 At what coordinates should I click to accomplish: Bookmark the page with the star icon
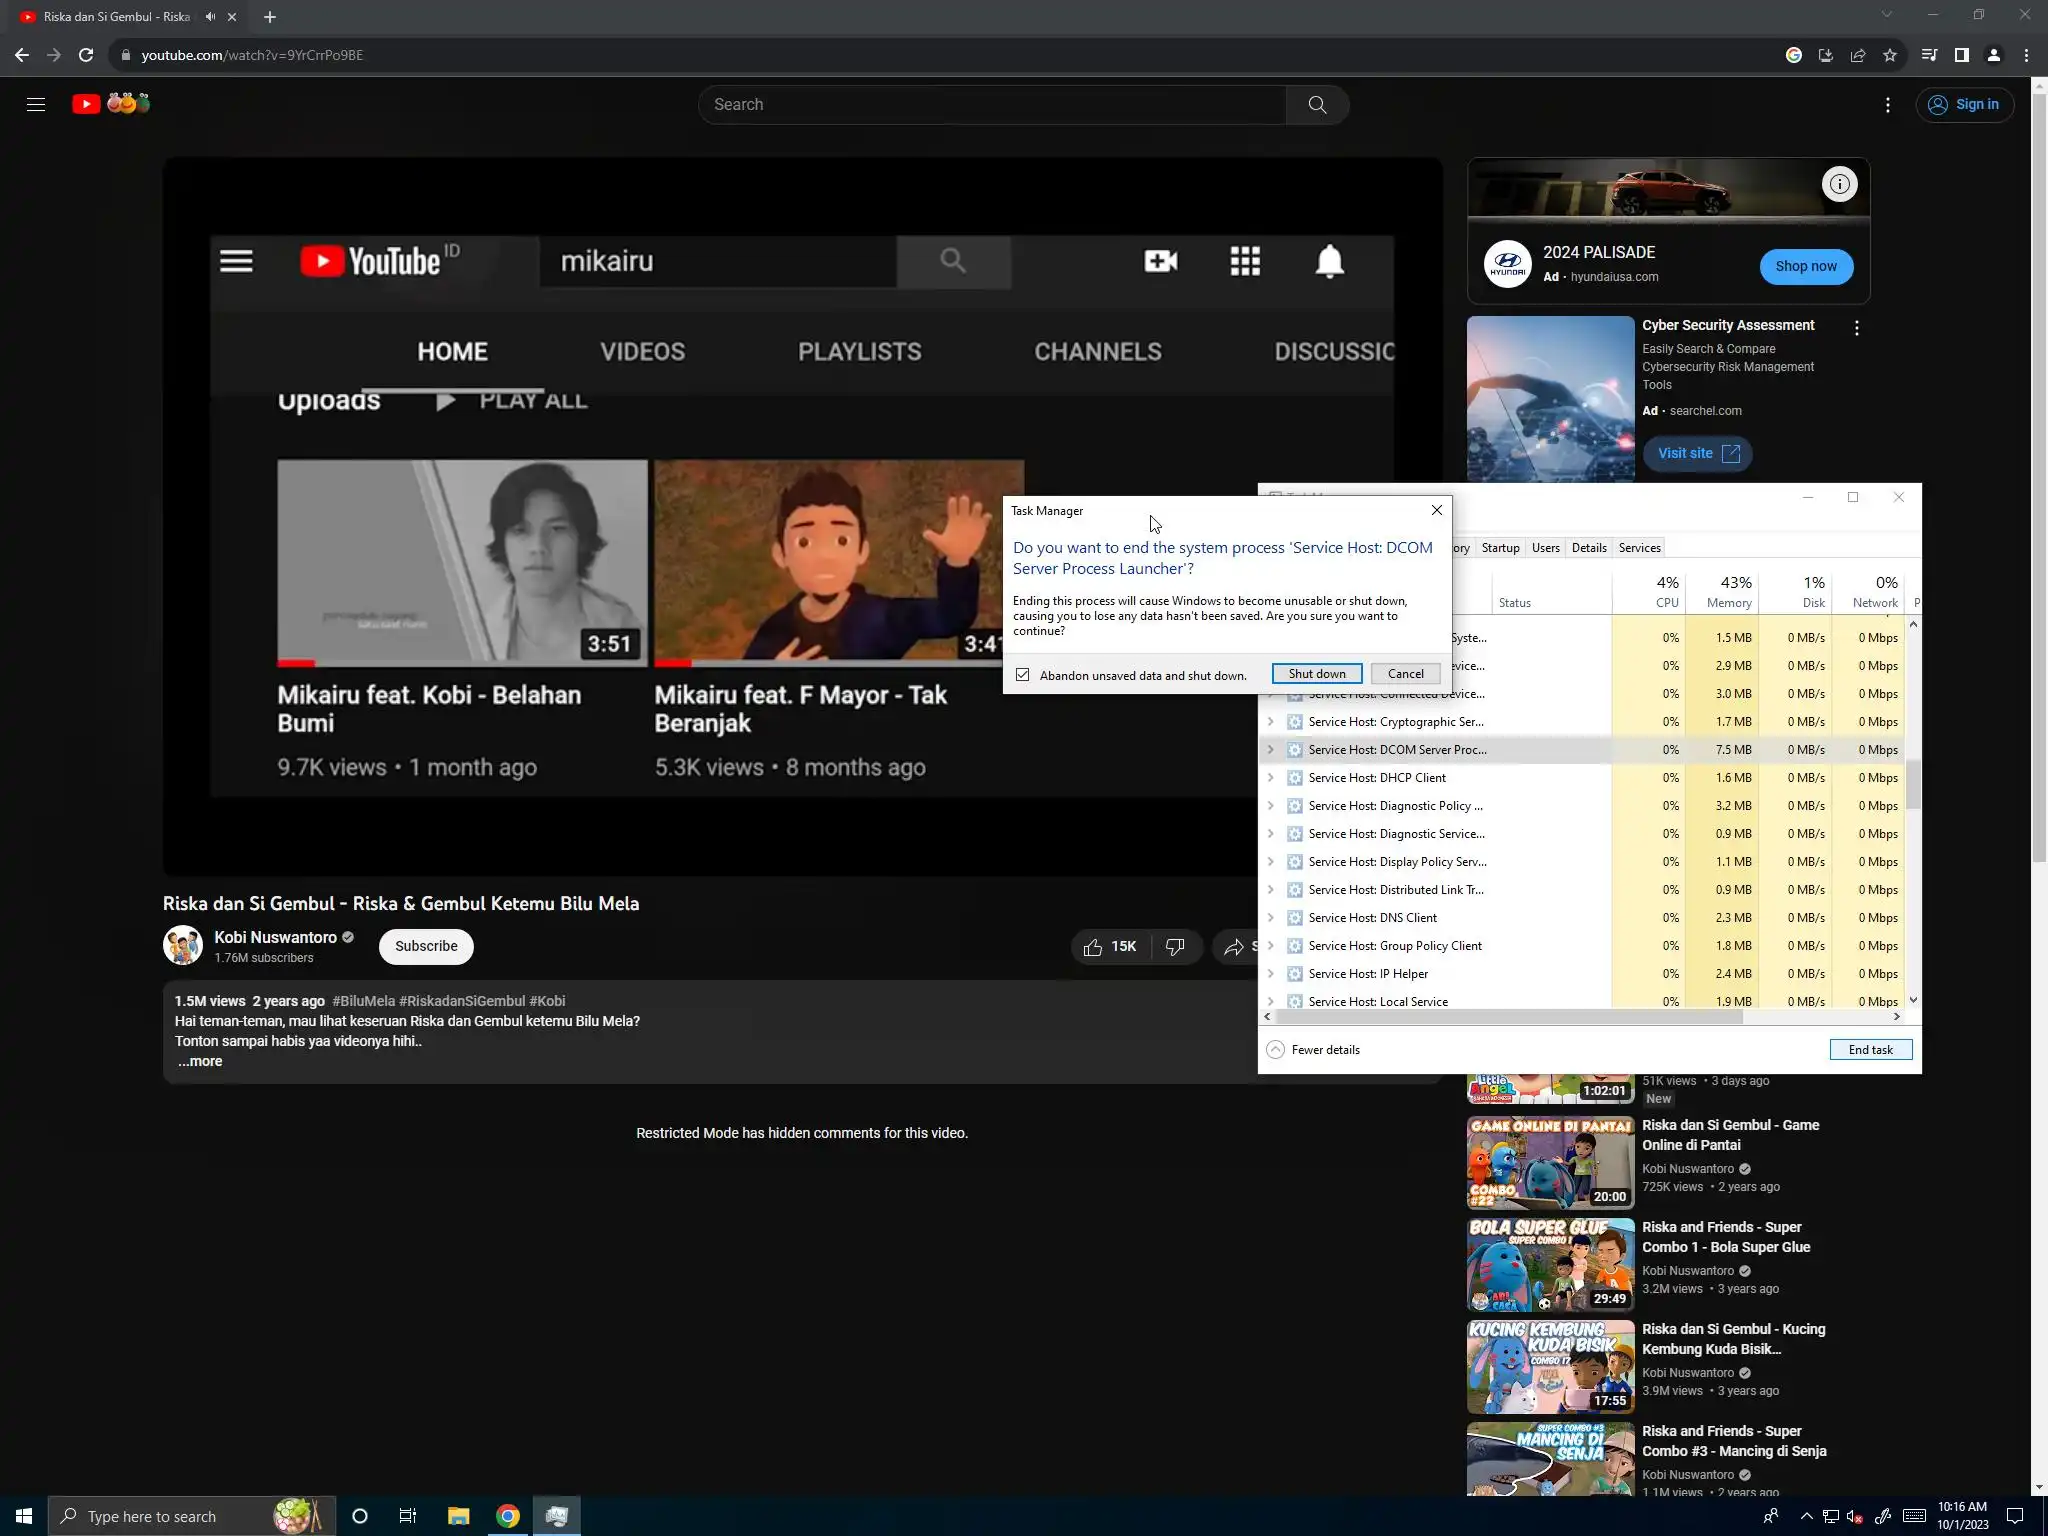coord(1890,56)
